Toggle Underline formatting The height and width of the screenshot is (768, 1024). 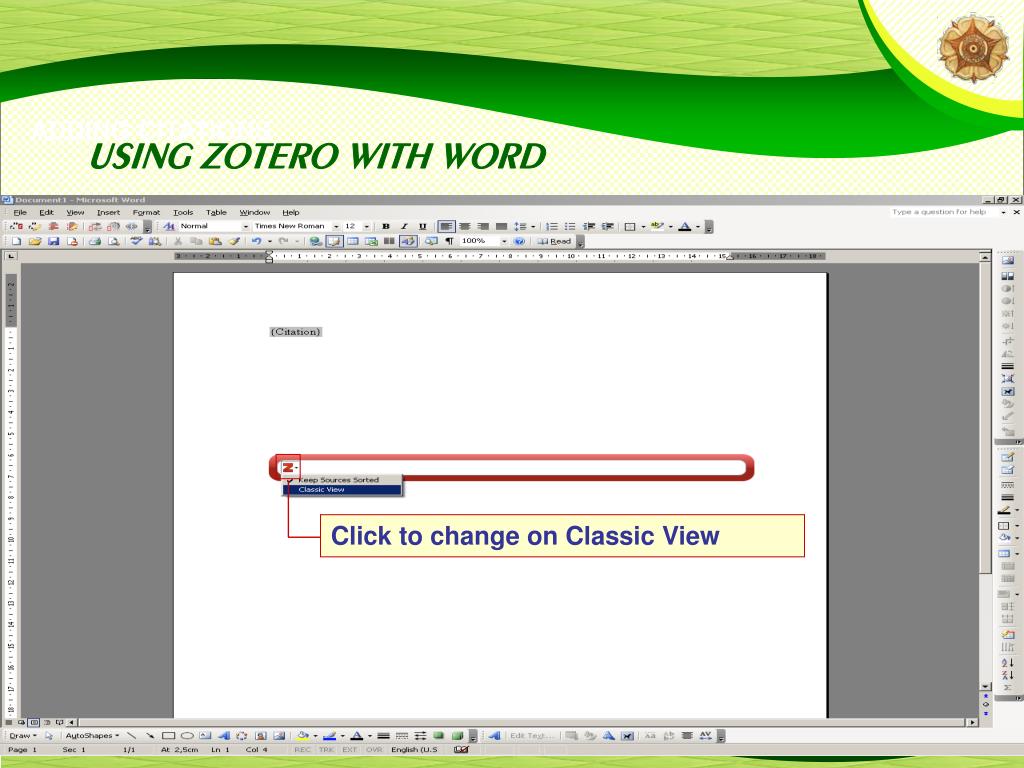point(423,227)
